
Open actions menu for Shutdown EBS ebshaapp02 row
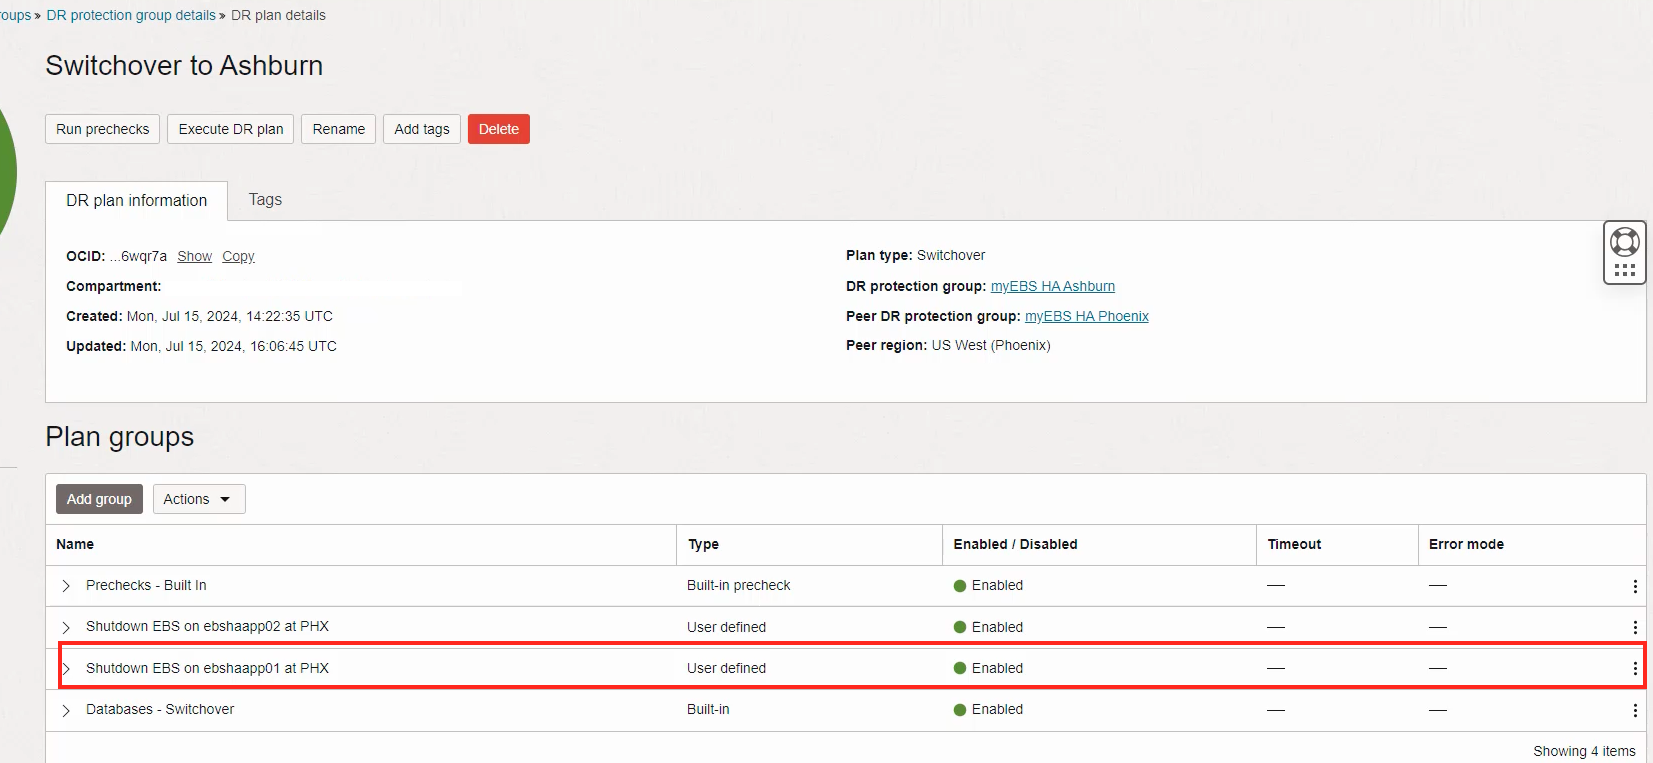[x=1635, y=627]
